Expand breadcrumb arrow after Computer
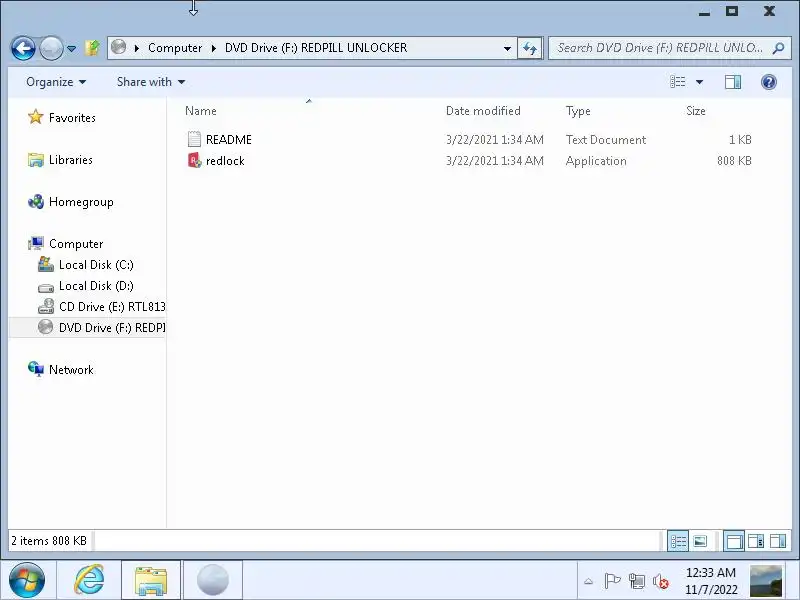The width and height of the screenshot is (800, 600). pyautogui.click(x=214, y=48)
